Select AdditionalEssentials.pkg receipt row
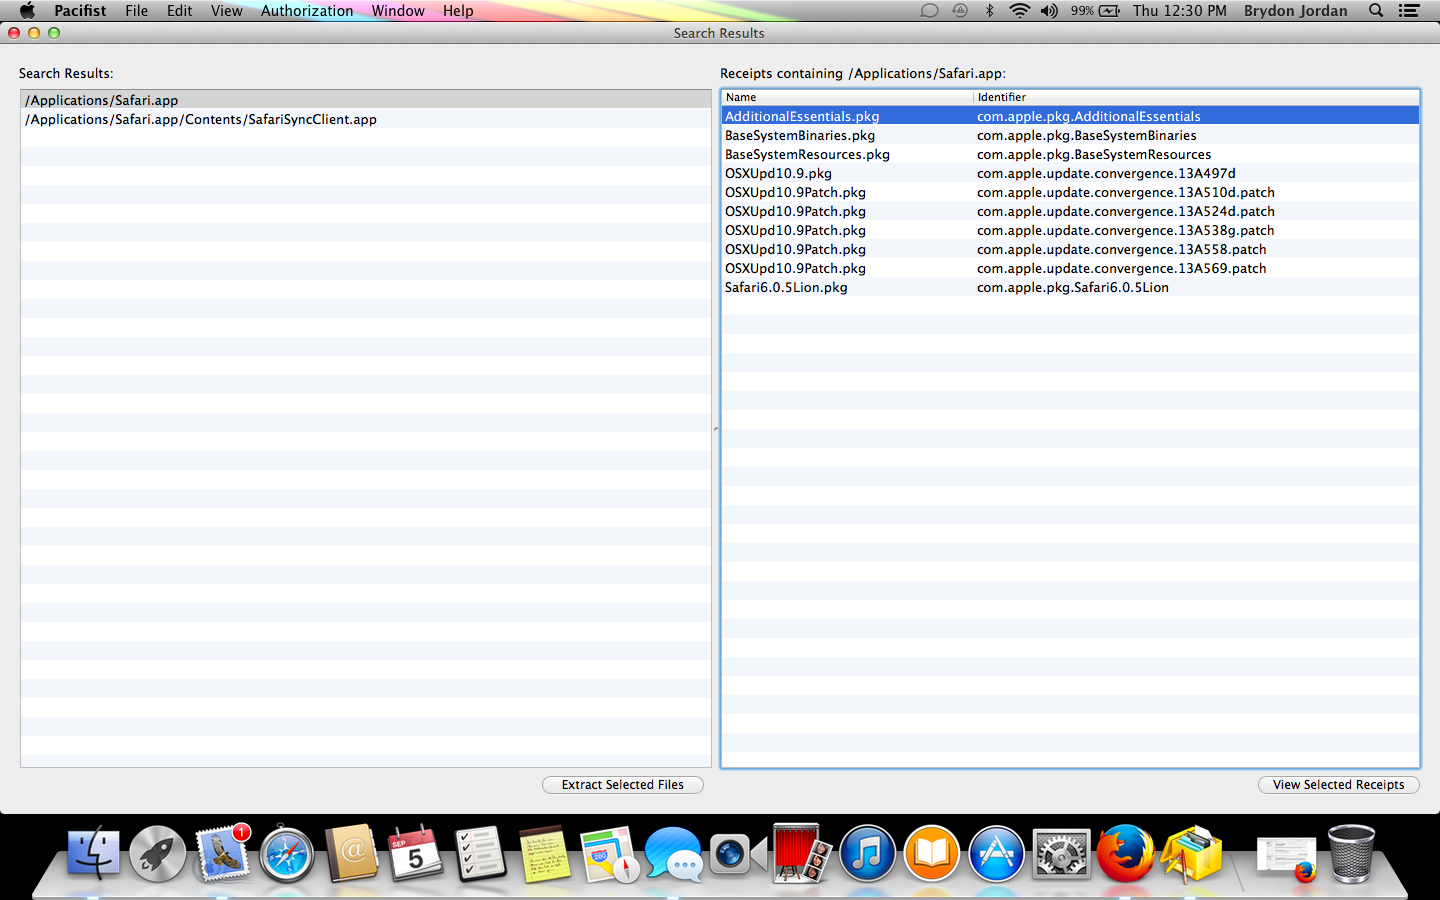This screenshot has width=1440, height=900. [1070, 116]
